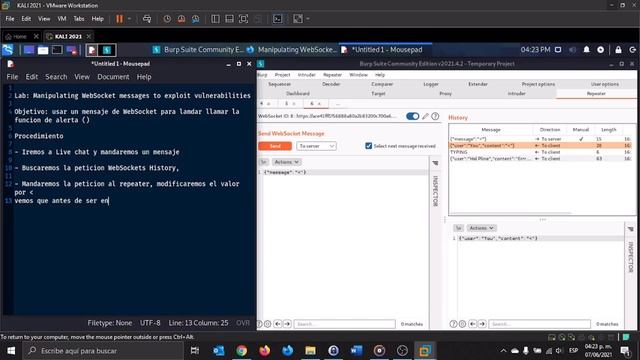Screen dimensions: 640x360
Task: Open VMware stretch display dropdown arrow
Action: [308, 19]
